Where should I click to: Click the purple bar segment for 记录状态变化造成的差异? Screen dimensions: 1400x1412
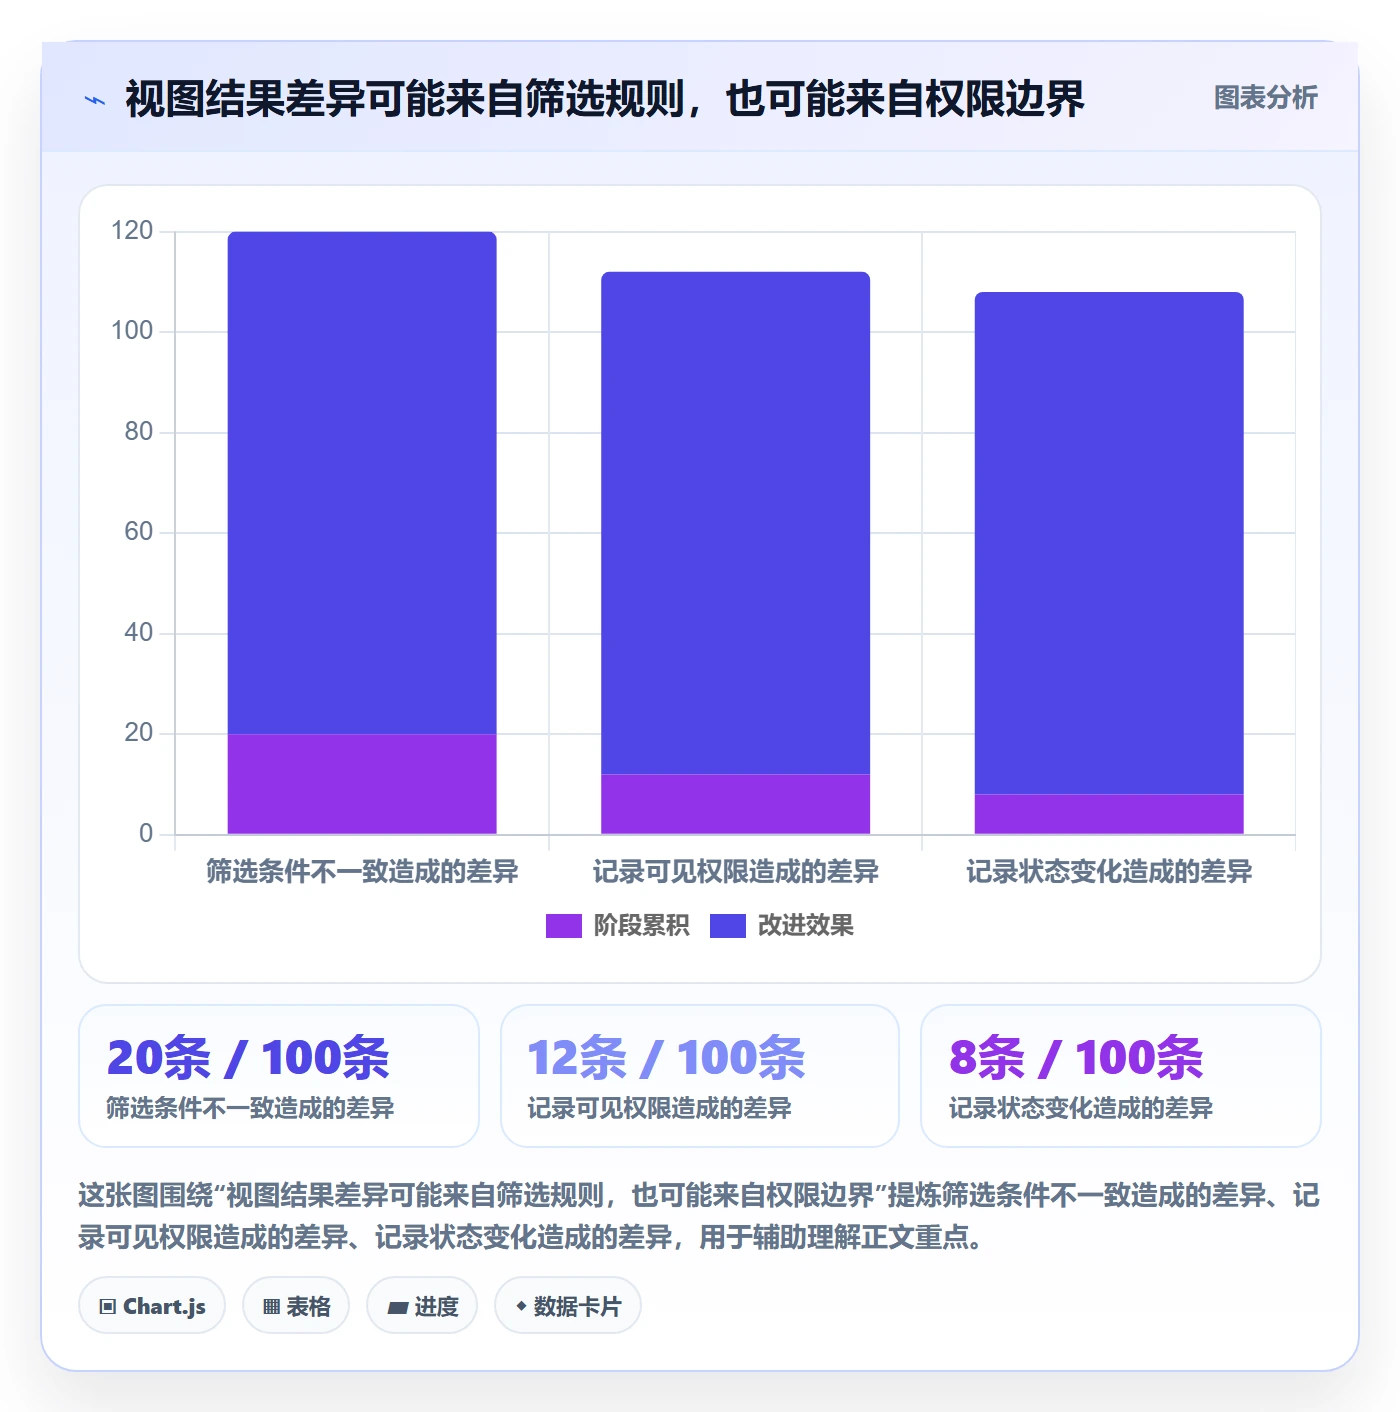tap(1109, 814)
